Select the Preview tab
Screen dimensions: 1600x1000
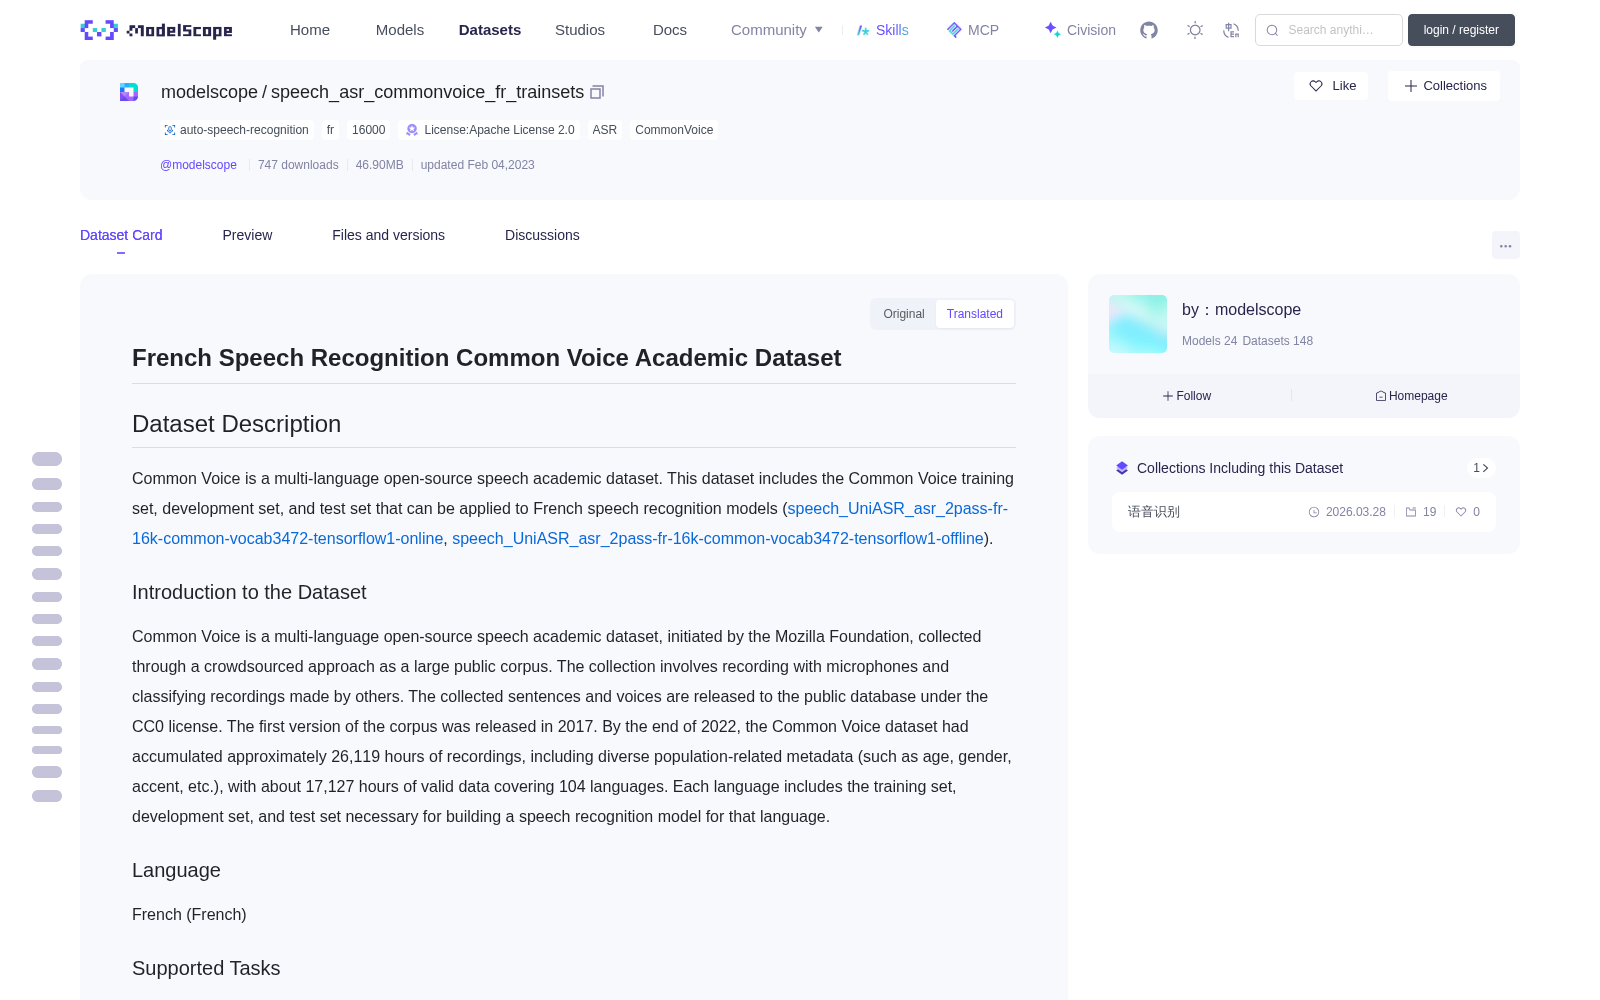tap(247, 235)
